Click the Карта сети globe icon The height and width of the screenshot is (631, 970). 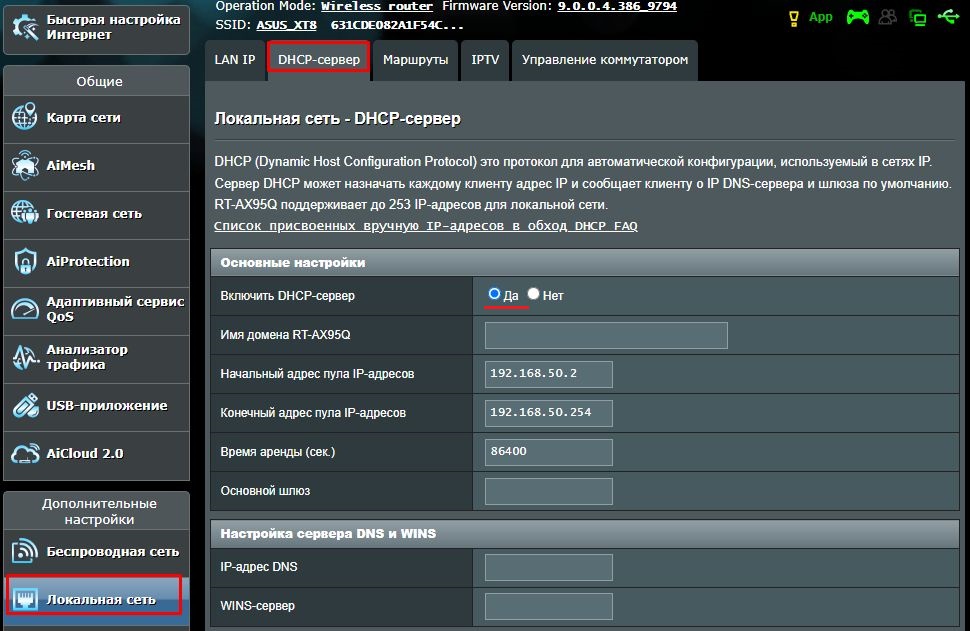point(25,117)
